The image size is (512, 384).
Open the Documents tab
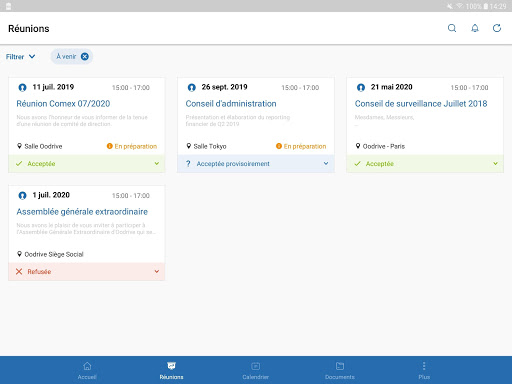(x=340, y=370)
